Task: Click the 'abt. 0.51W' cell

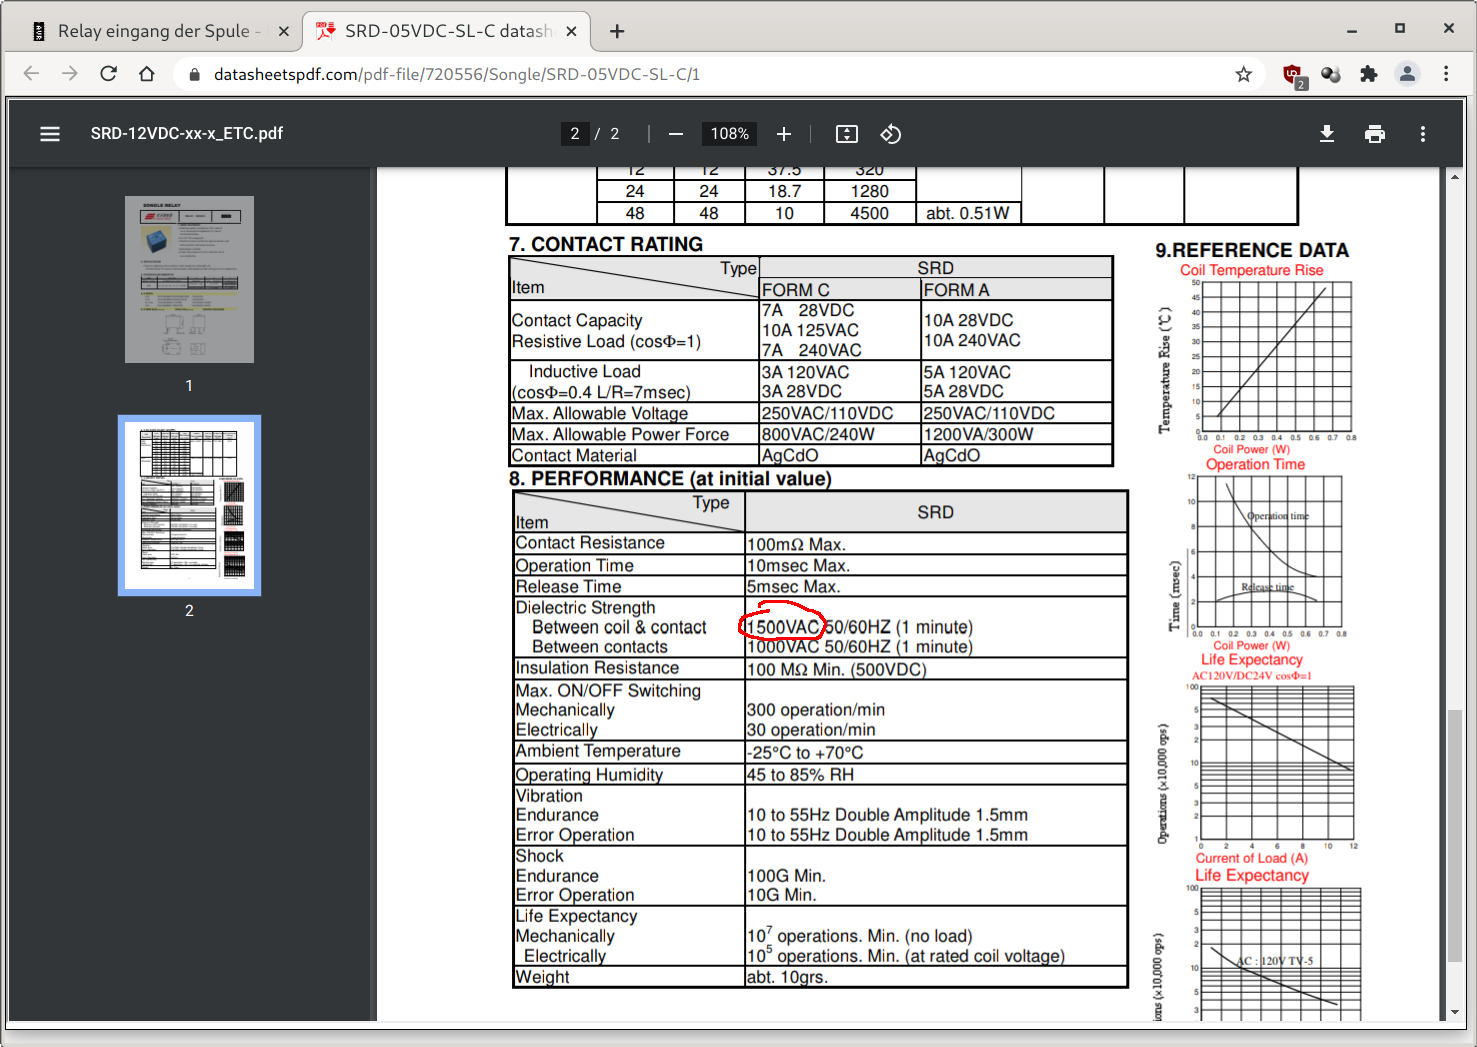Action: click(967, 213)
